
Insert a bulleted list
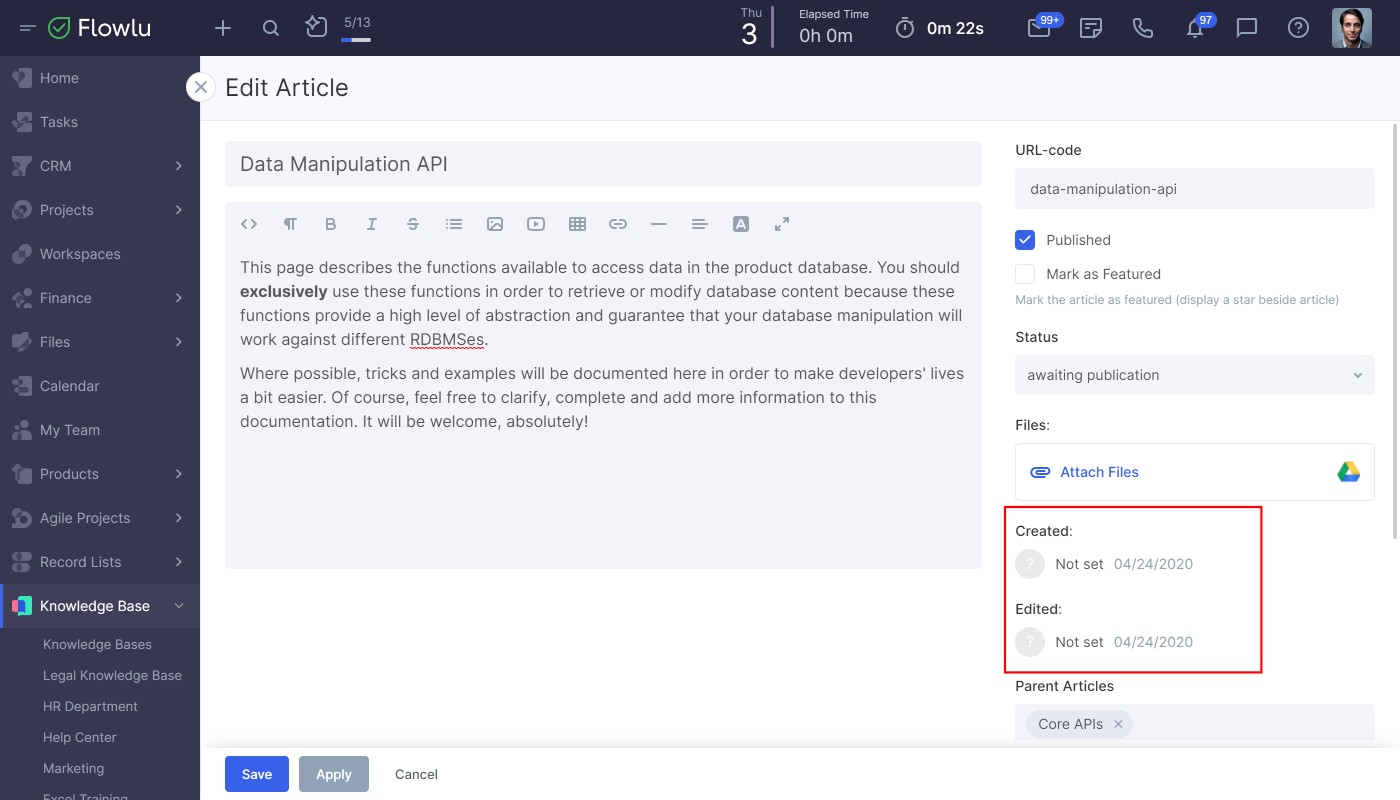tap(454, 224)
